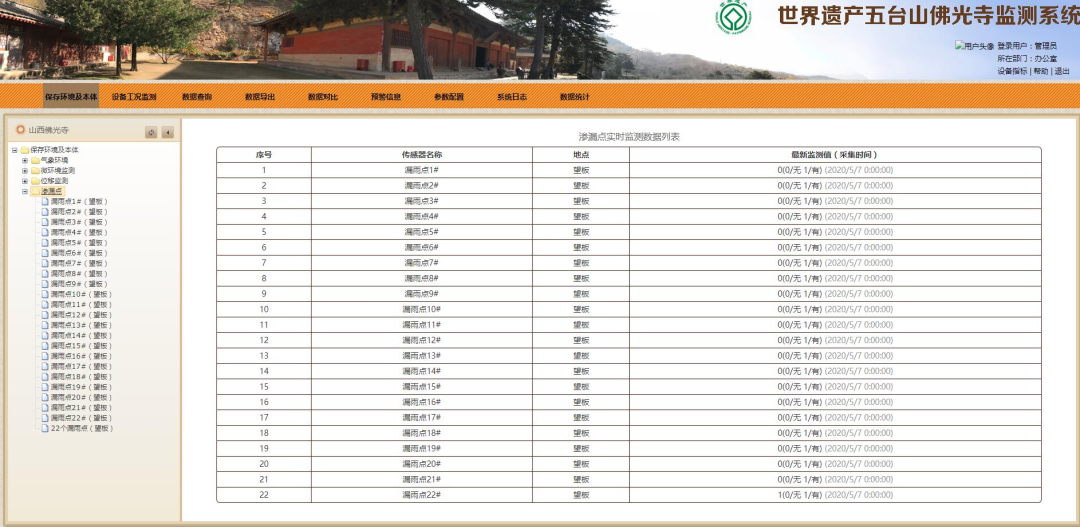Click the folder icon of 气象环境

[x=35, y=161]
